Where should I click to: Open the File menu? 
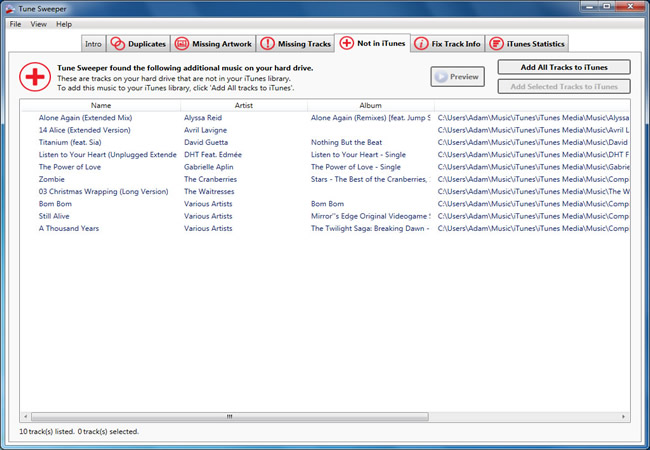(15, 24)
